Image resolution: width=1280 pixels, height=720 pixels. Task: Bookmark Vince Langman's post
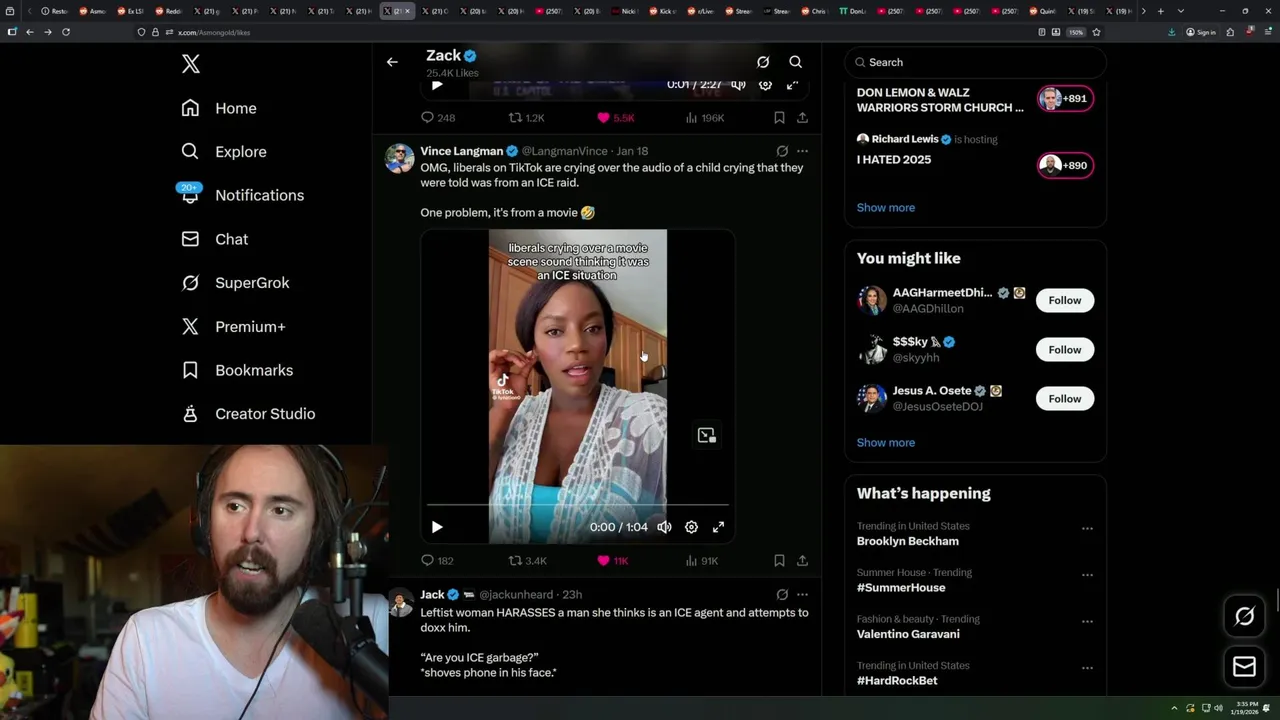(x=779, y=561)
